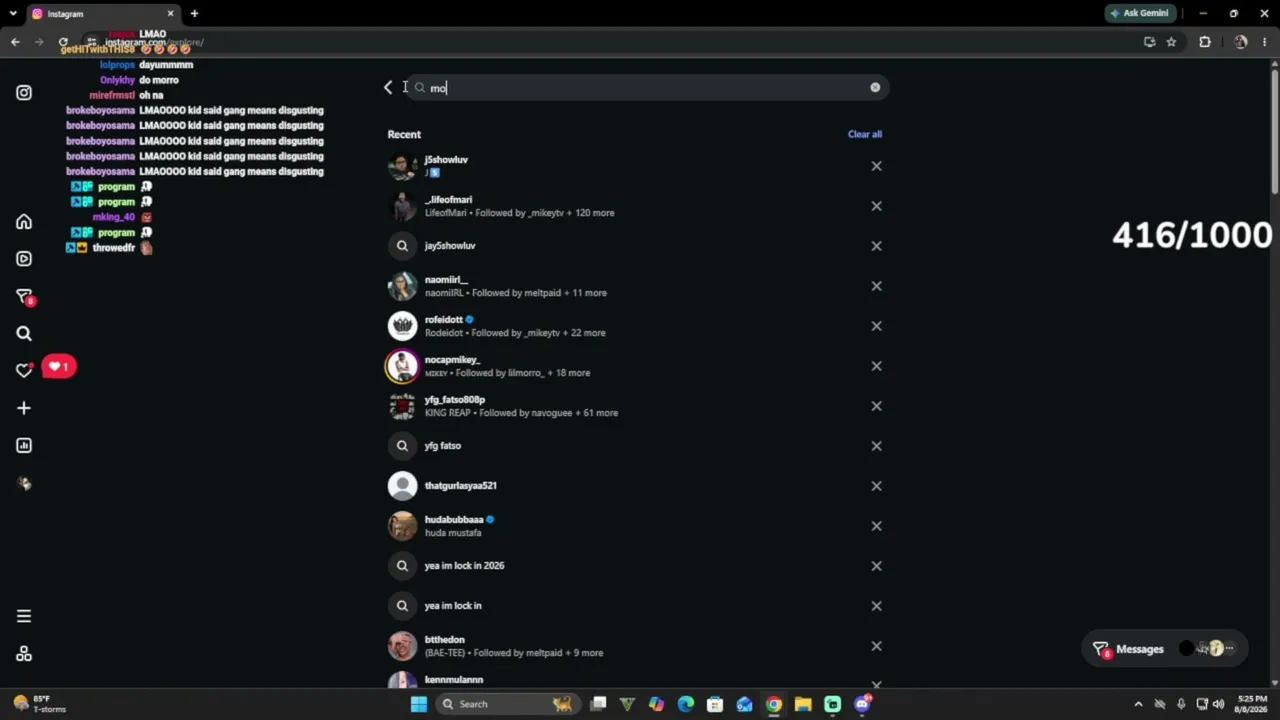Open thatgurlasyaa521 profile
This screenshot has height=720, width=1280.
tap(635, 486)
